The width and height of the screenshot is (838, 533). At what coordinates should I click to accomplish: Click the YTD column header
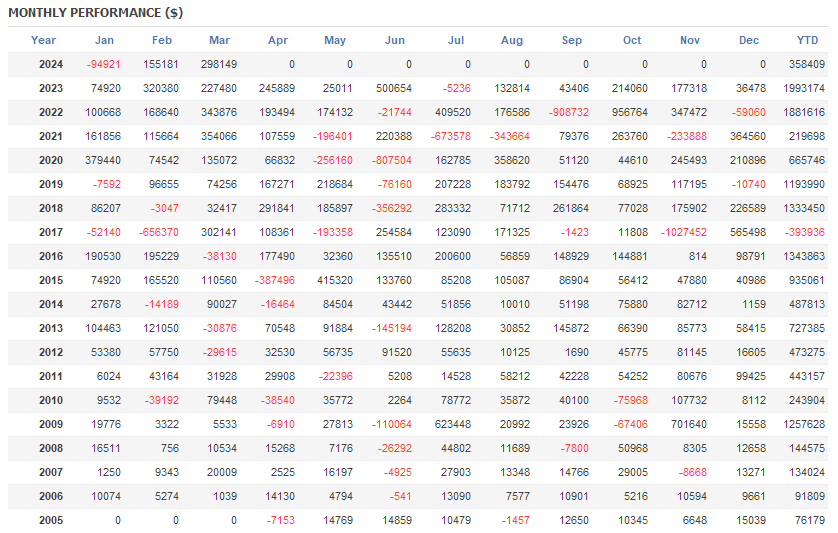point(808,40)
